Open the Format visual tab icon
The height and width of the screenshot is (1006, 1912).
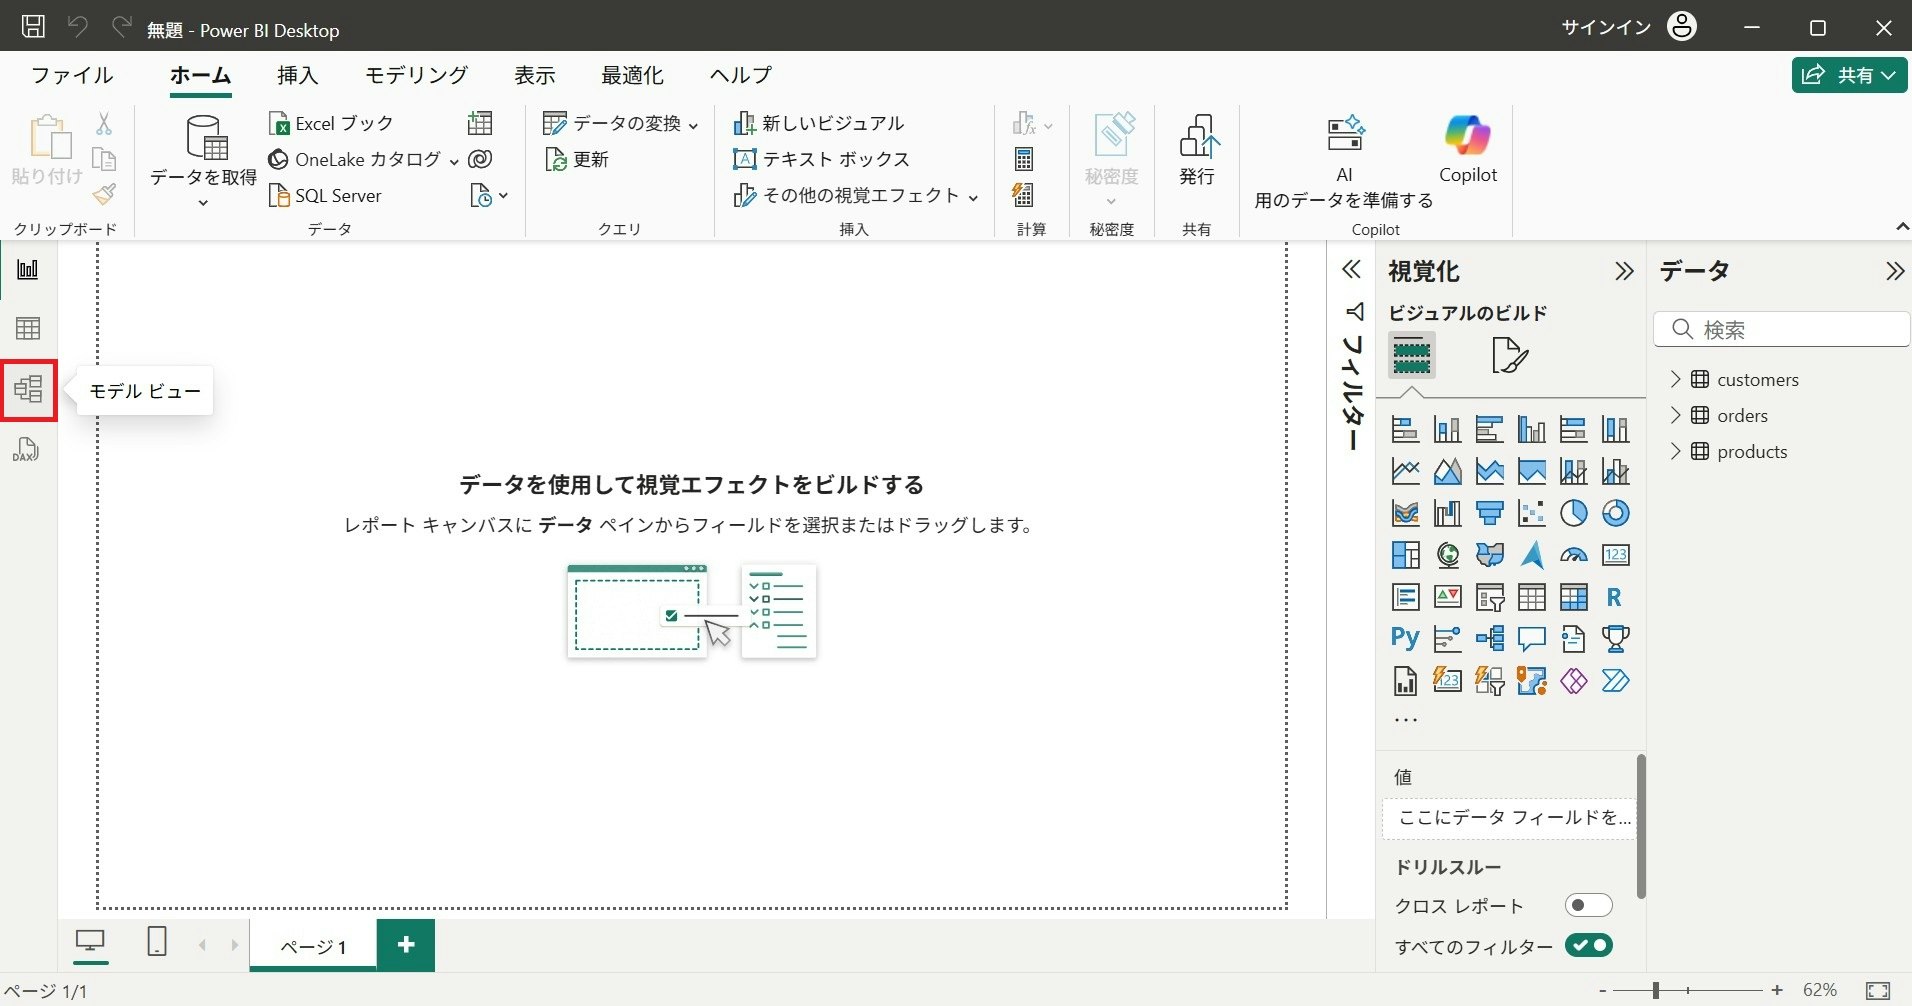coord(1509,355)
